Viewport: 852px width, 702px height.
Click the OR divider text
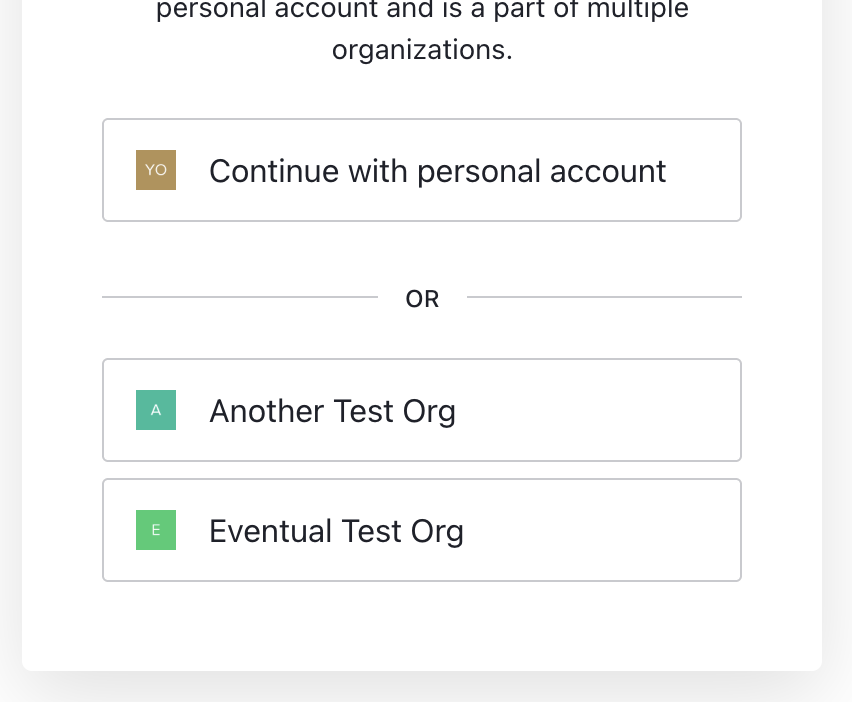(x=422, y=298)
